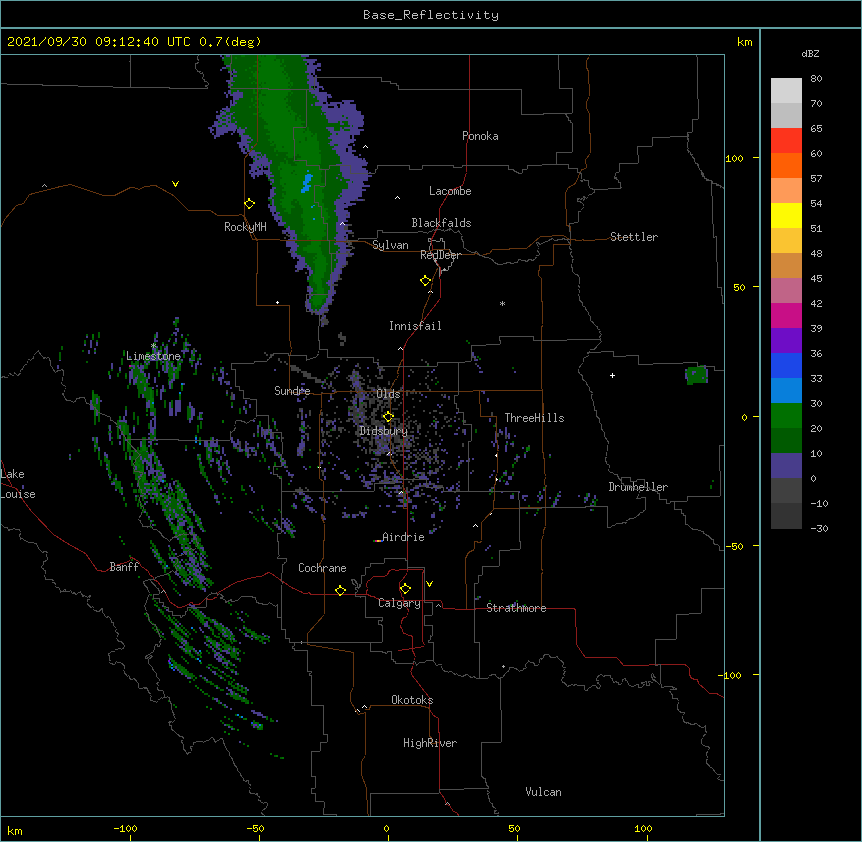Pick the white 80-70 dBZ legend swatch

click(786, 91)
